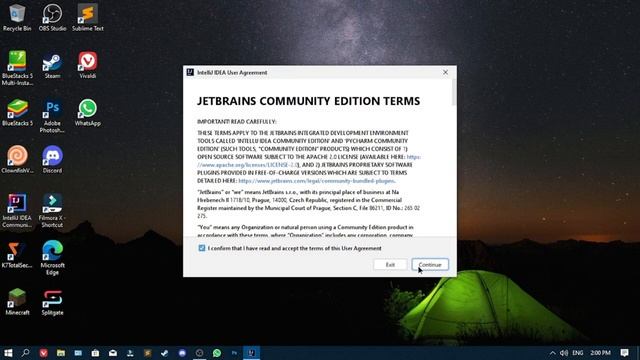Viewport: 640px width, 360px height.
Task: Select the BlueStacks 5 desktop shortcut
Action: coord(17,113)
